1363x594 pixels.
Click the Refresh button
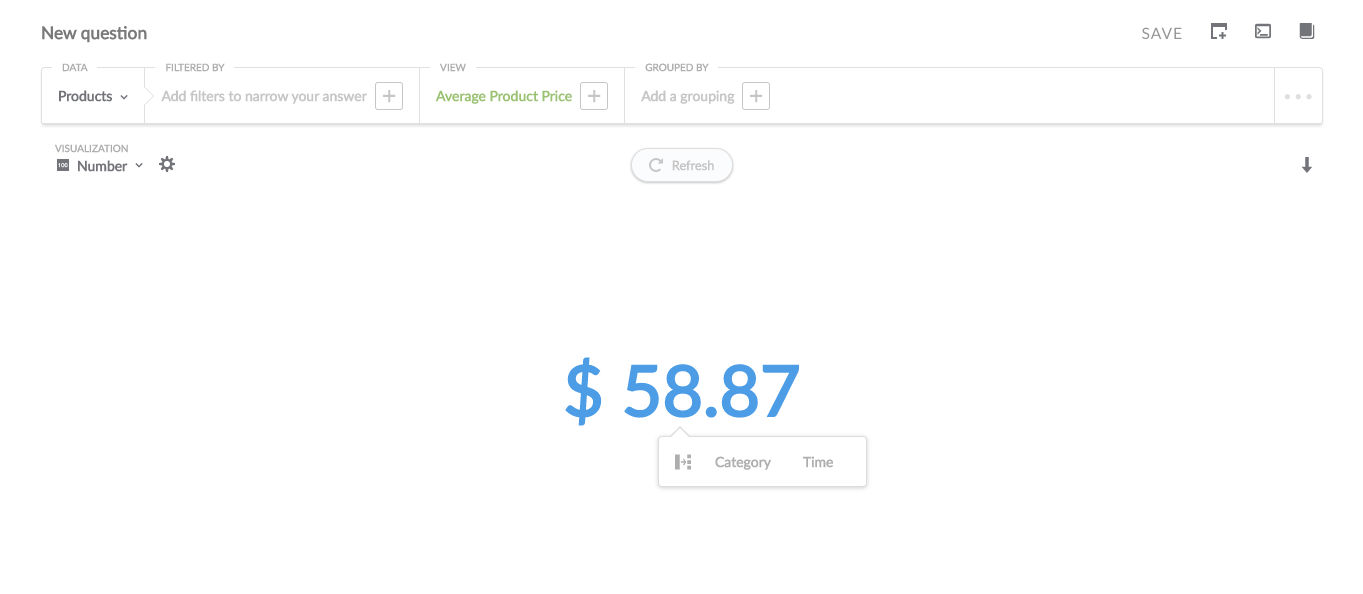(682, 165)
